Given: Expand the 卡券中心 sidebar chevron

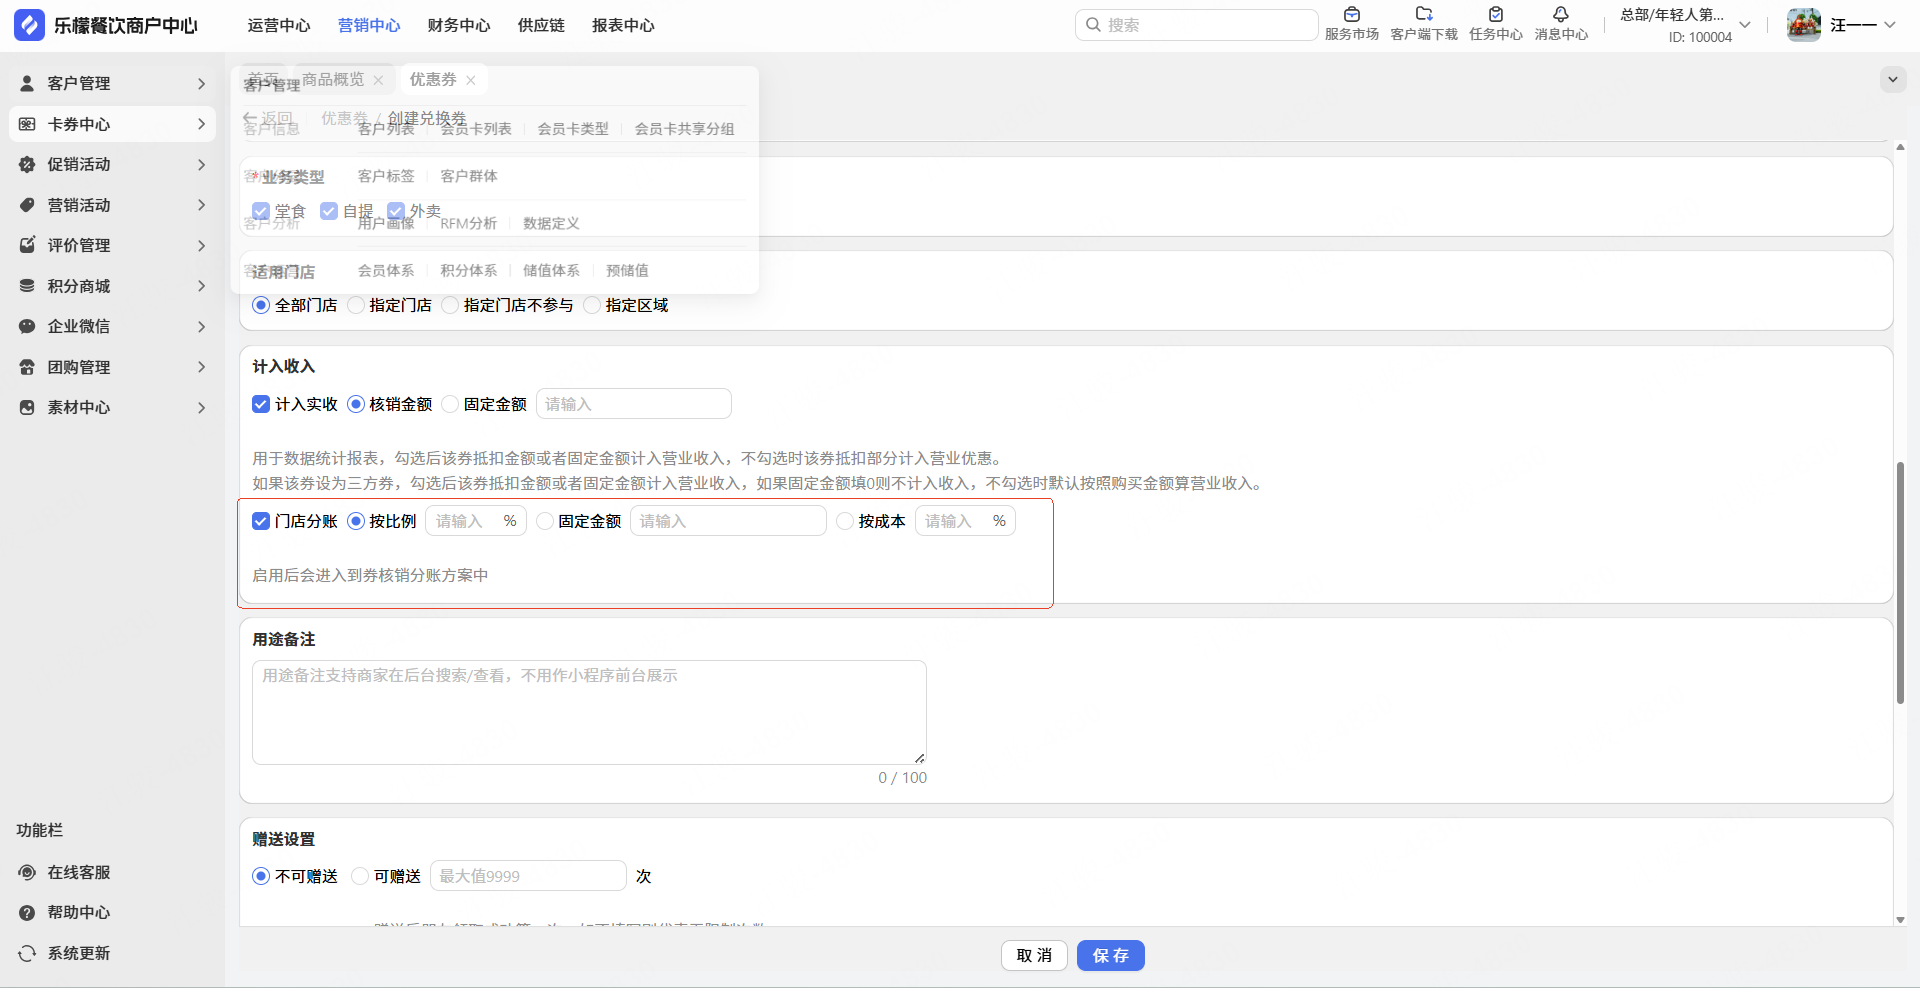Looking at the screenshot, I should [x=201, y=124].
